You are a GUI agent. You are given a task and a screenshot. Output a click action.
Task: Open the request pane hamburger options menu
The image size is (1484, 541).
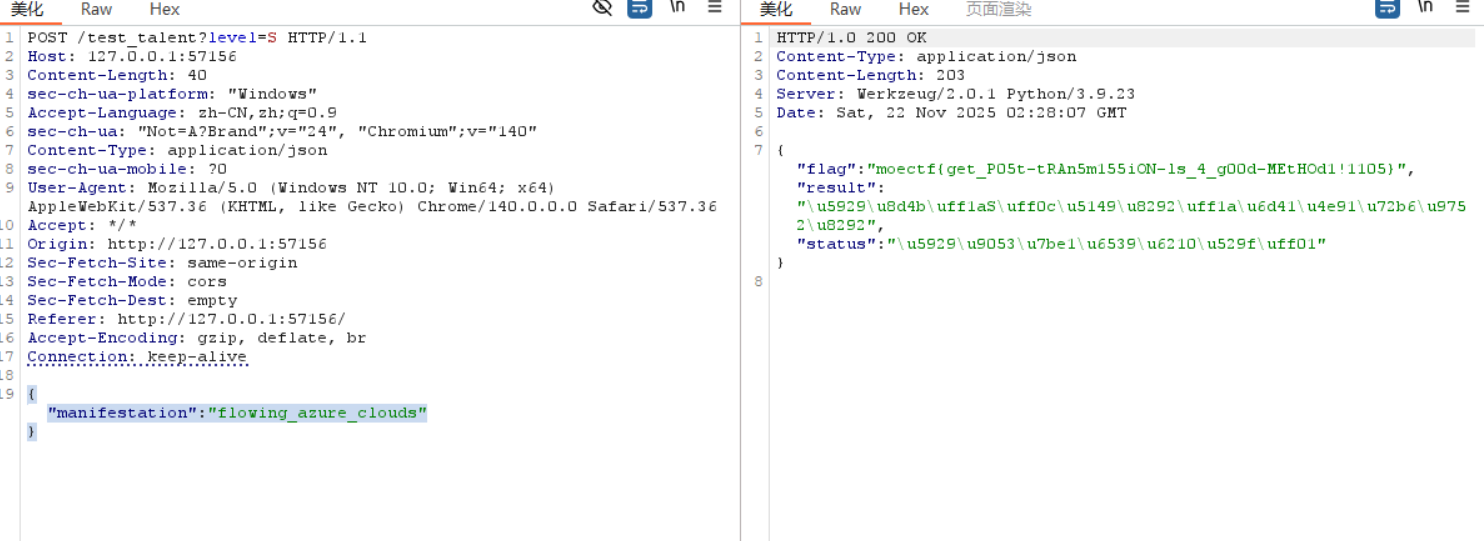tap(715, 7)
